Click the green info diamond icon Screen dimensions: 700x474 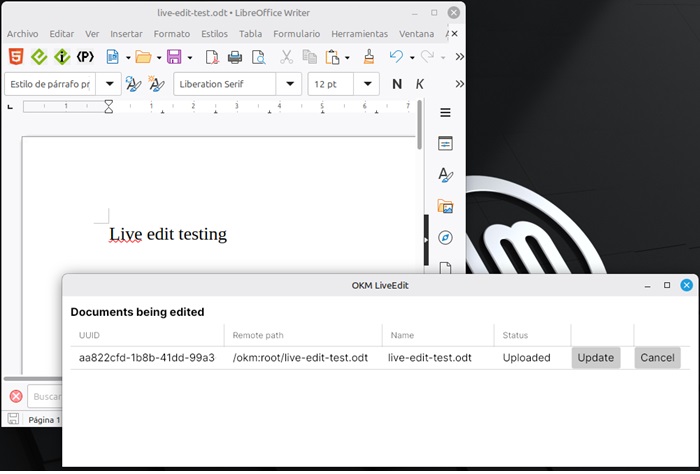pos(62,57)
